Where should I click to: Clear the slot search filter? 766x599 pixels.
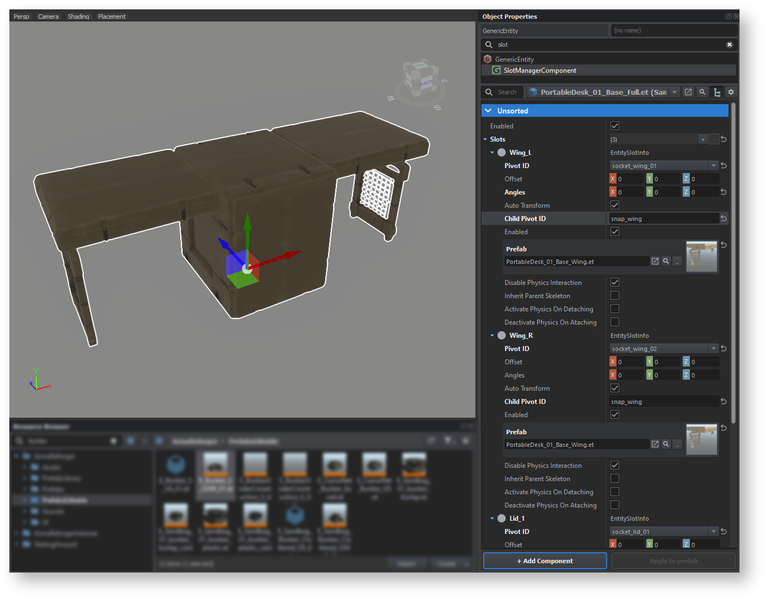pyautogui.click(x=729, y=45)
